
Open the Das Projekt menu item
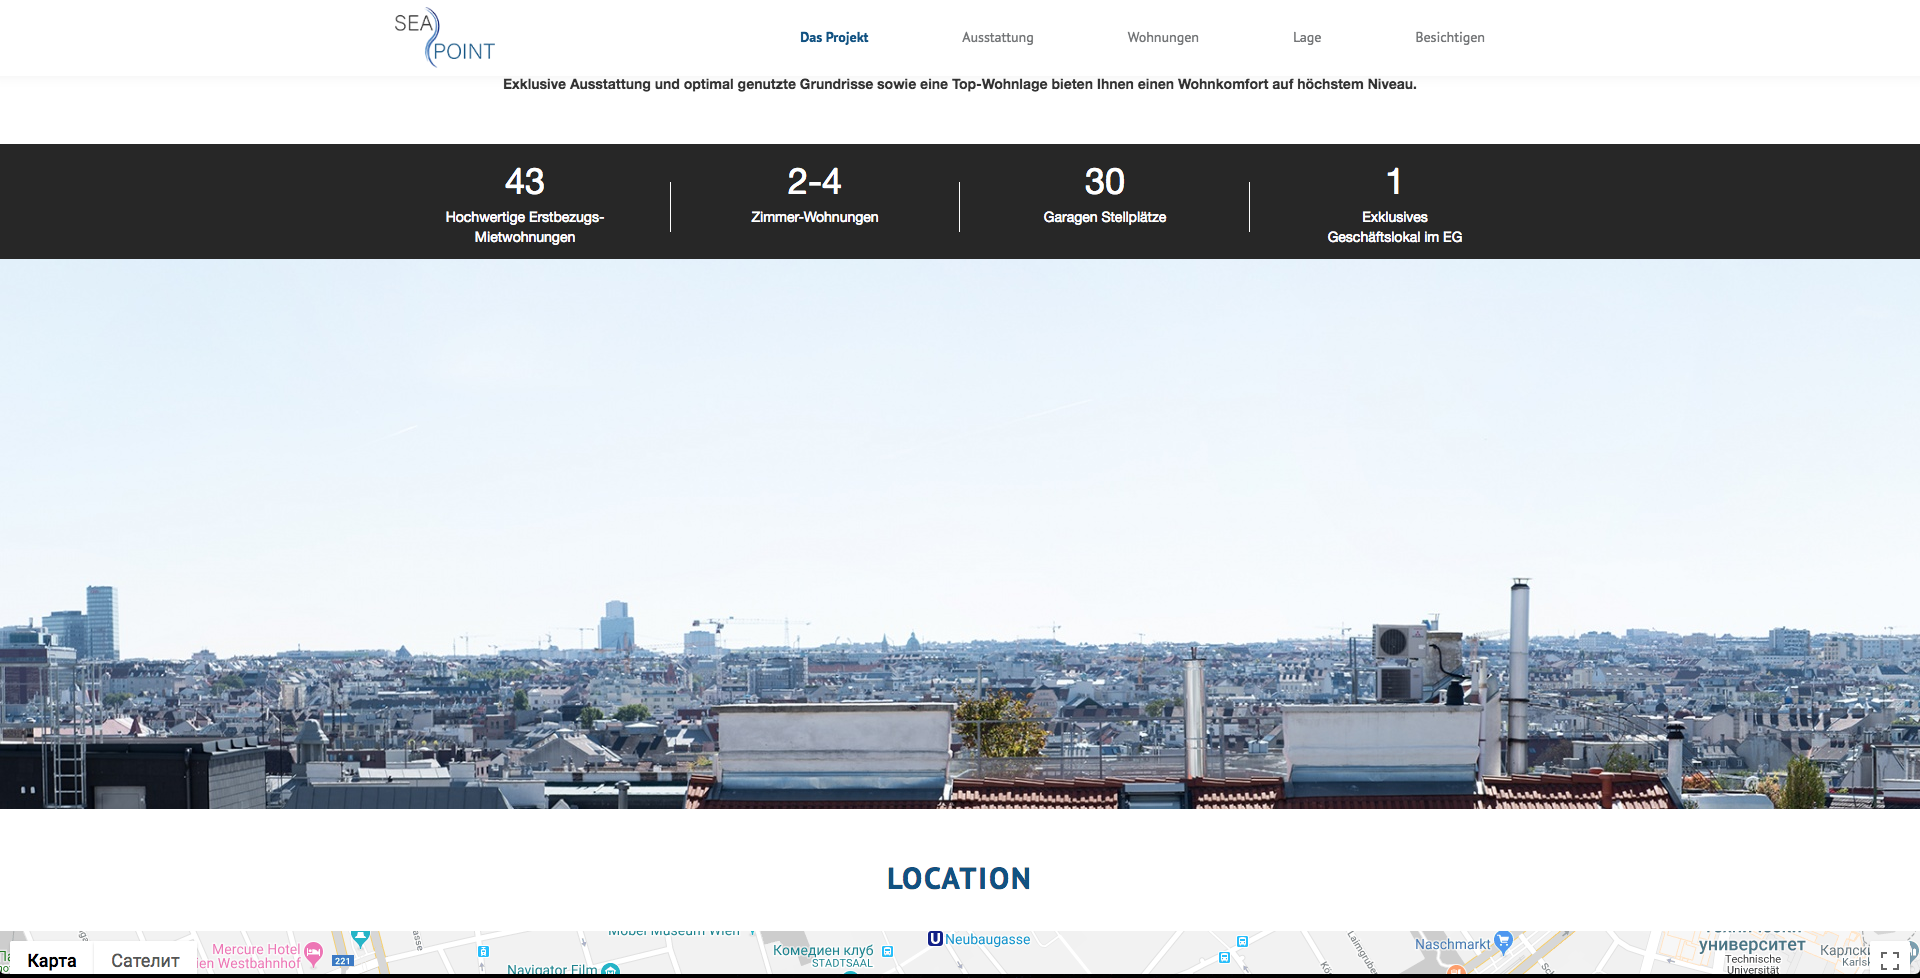[x=834, y=38]
